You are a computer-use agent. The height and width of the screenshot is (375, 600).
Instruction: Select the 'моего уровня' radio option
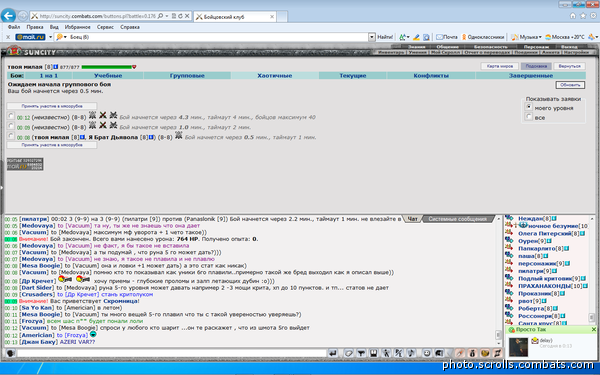point(529,107)
